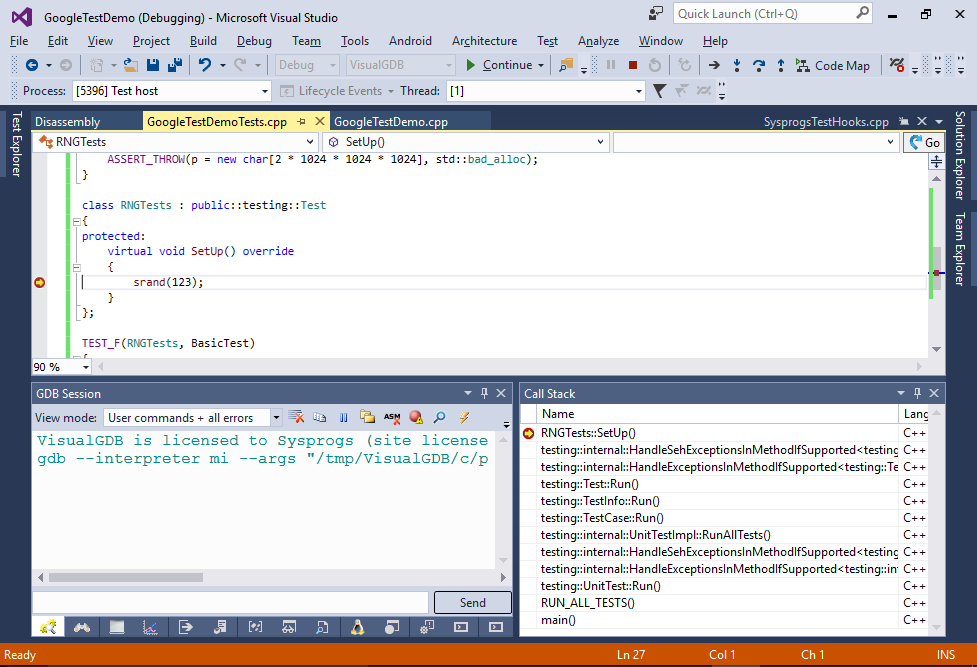Open the Architecture menu
This screenshot has height=667, width=977.
pos(485,41)
